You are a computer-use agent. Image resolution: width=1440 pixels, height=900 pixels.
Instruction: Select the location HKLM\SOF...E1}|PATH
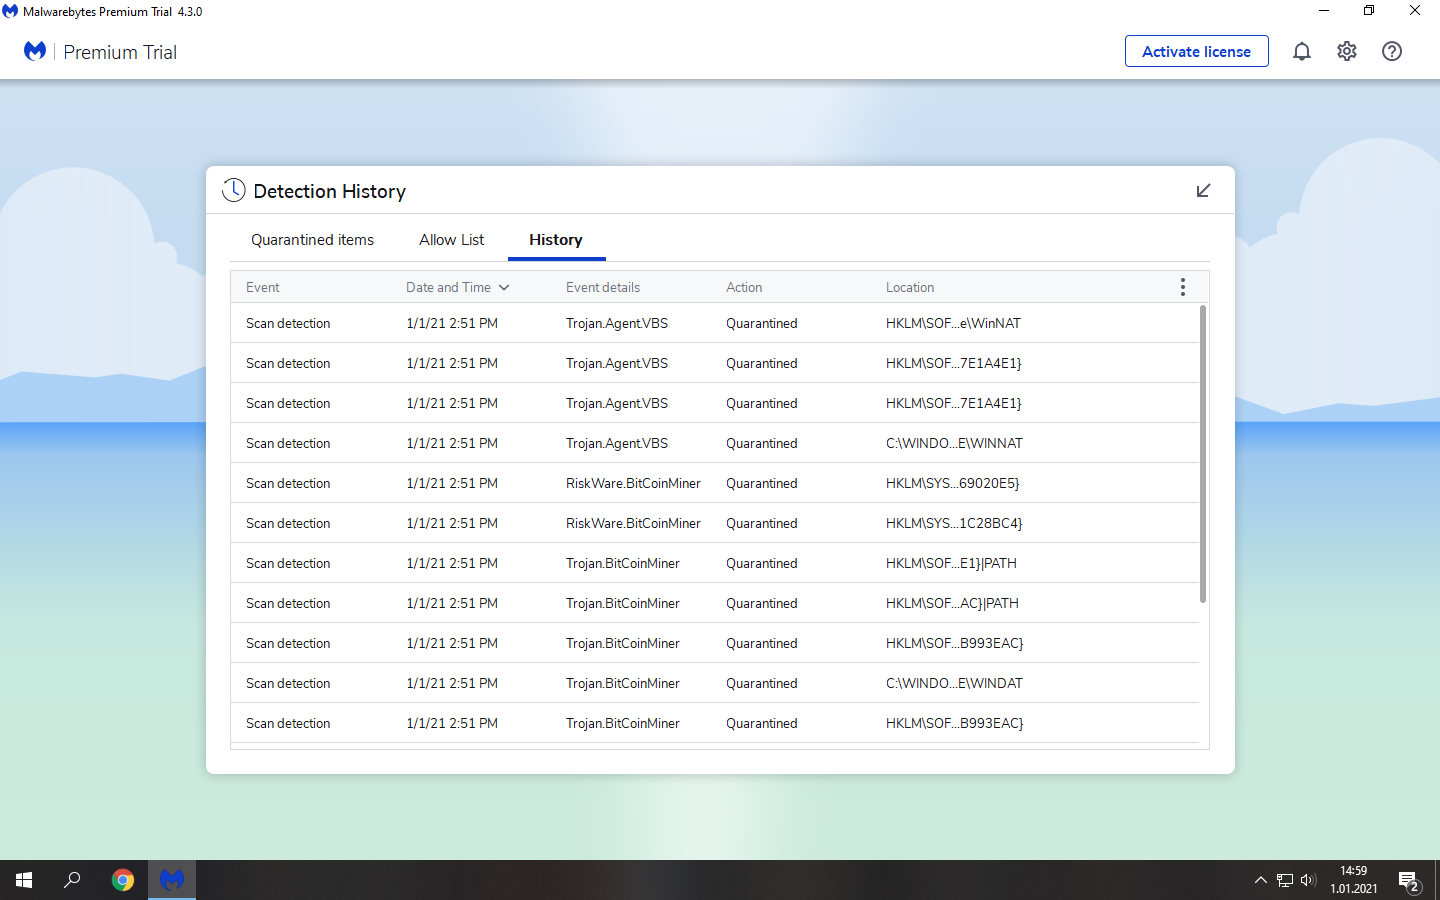(x=951, y=563)
